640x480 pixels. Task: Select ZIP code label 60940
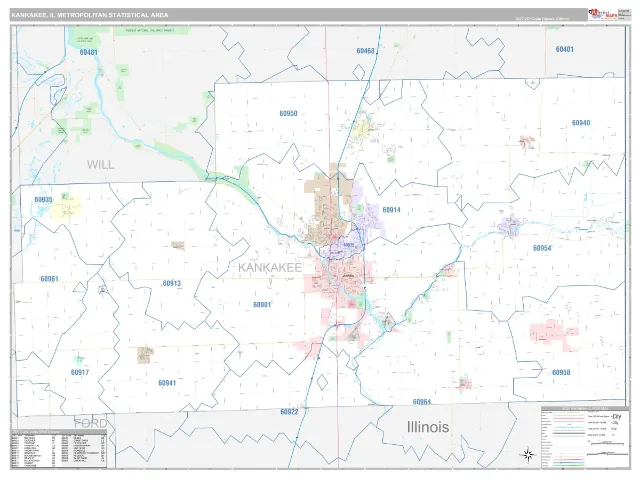tap(581, 123)
